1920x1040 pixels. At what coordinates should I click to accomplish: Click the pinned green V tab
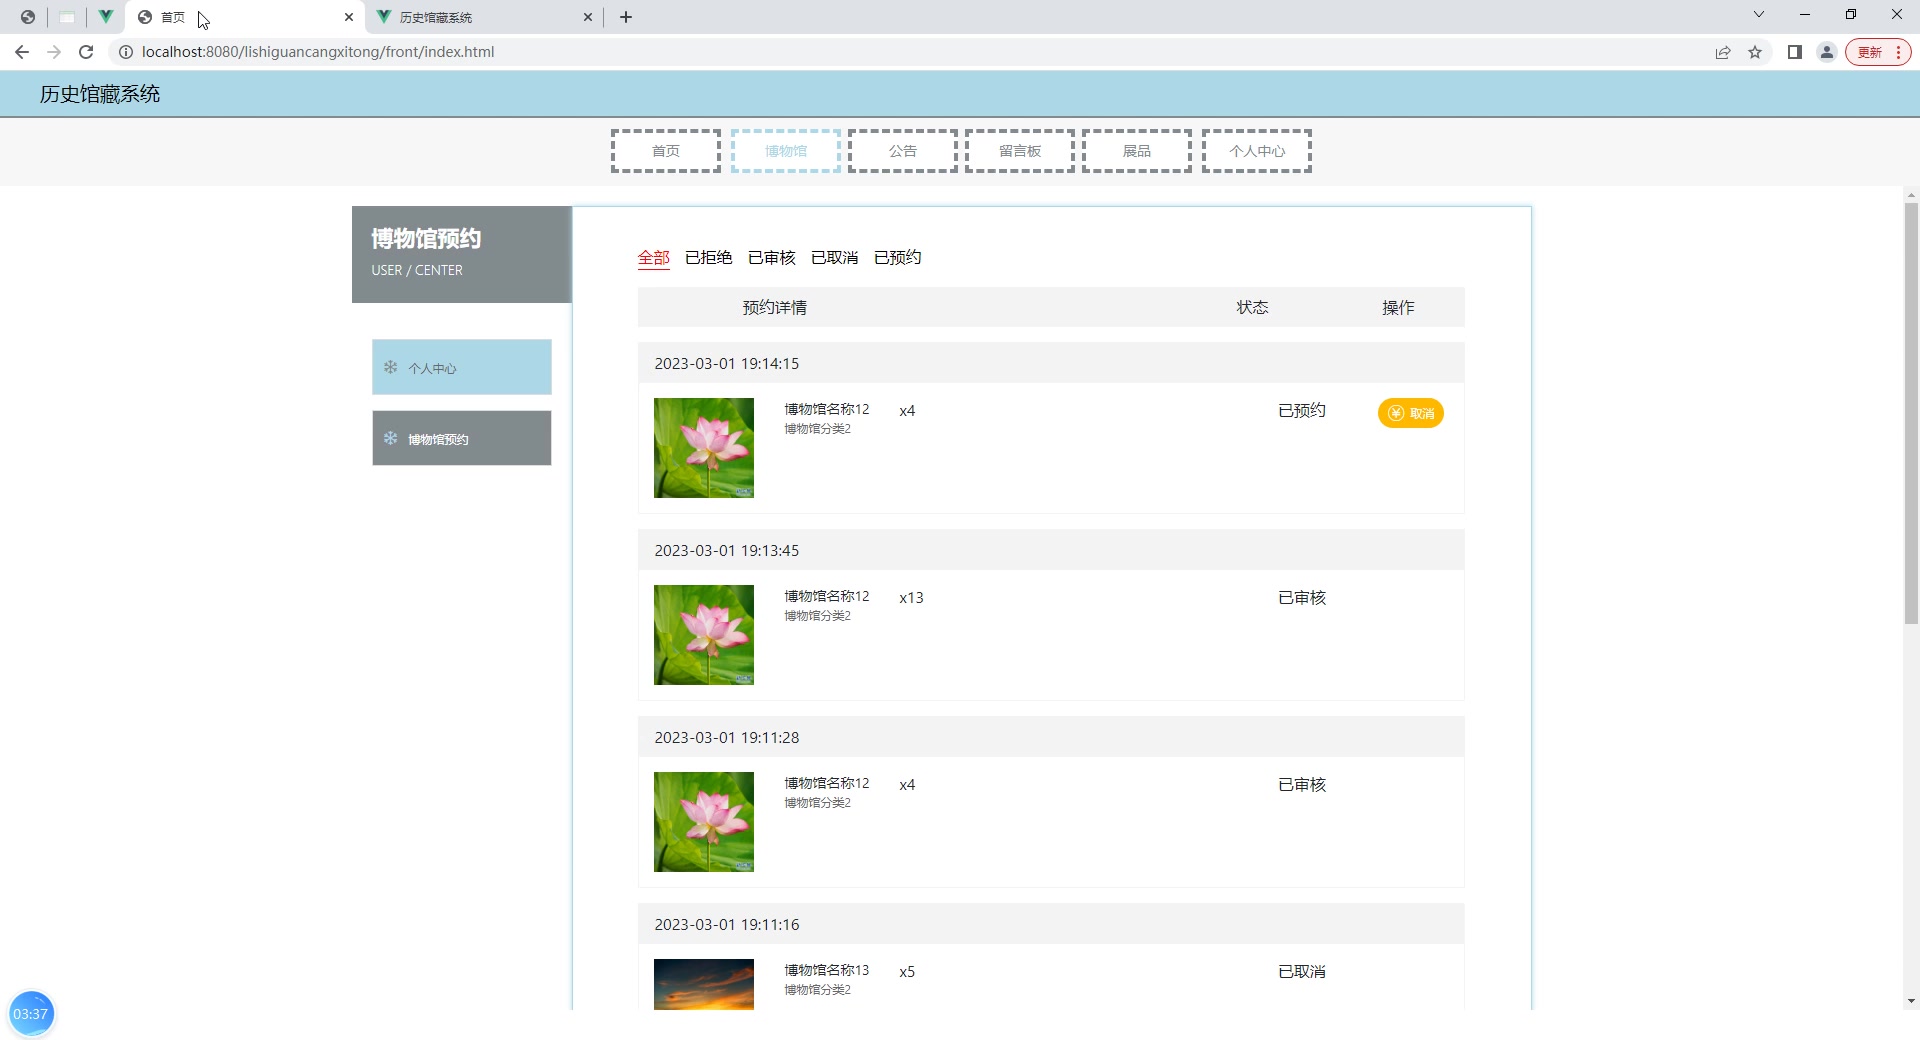(x=105, y=16)
